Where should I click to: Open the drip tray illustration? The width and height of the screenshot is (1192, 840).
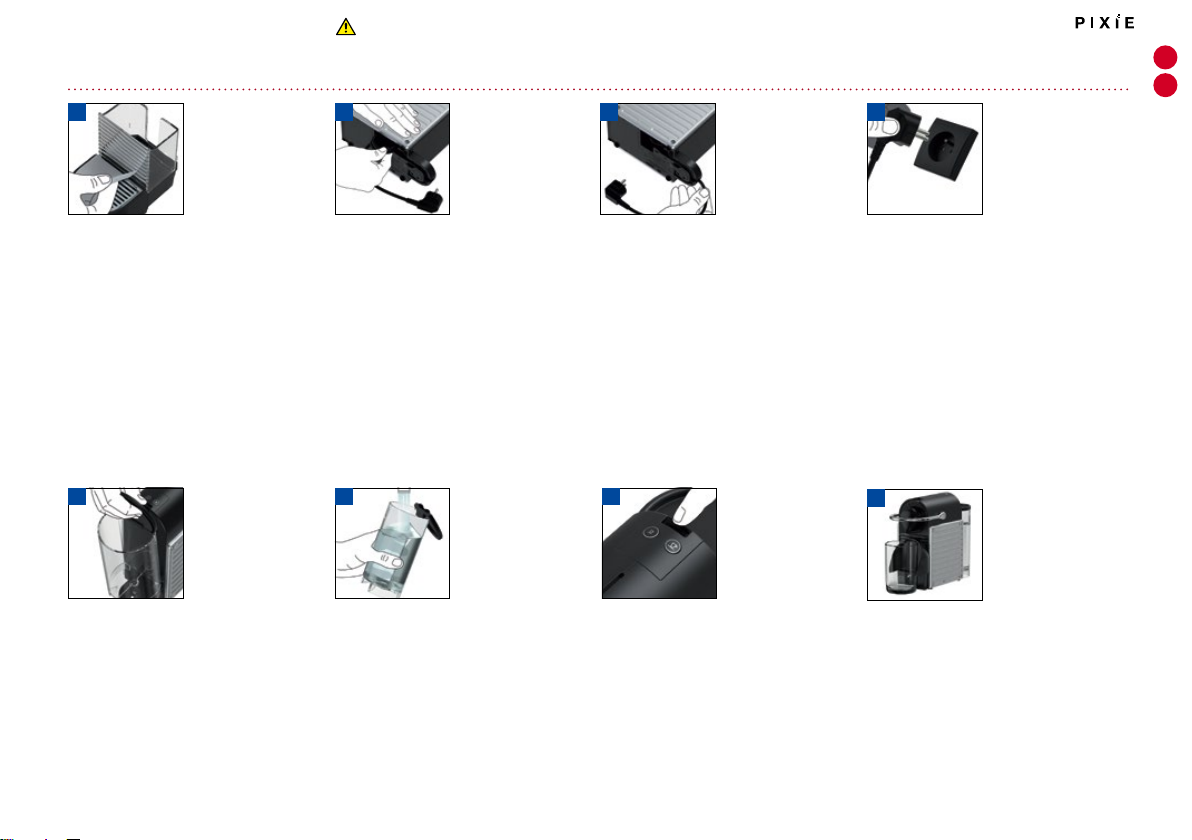126,159
